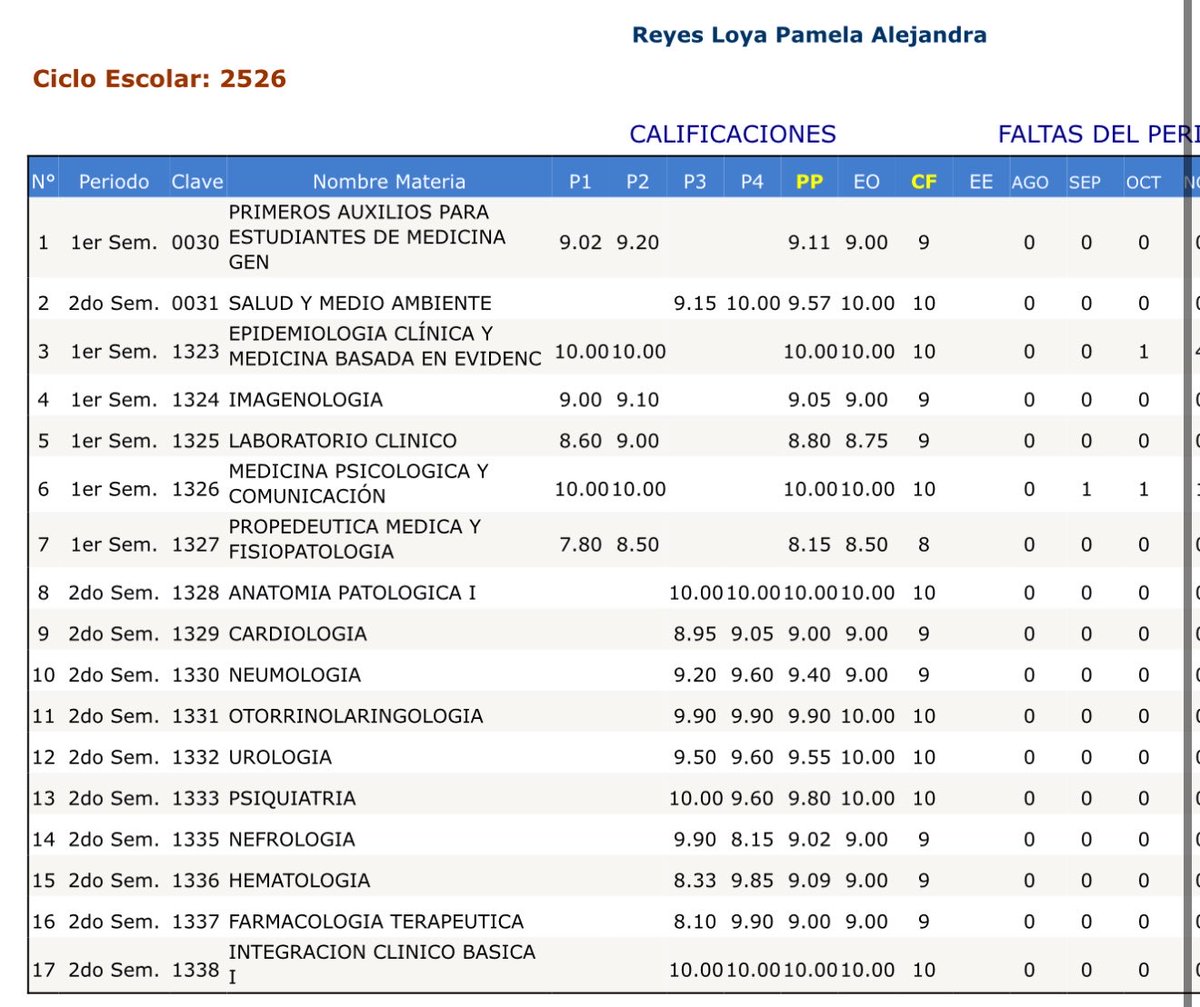Select the NEFROLOGIA subject name
This screenshot has width=1200, height=1007.
[292, 839]
